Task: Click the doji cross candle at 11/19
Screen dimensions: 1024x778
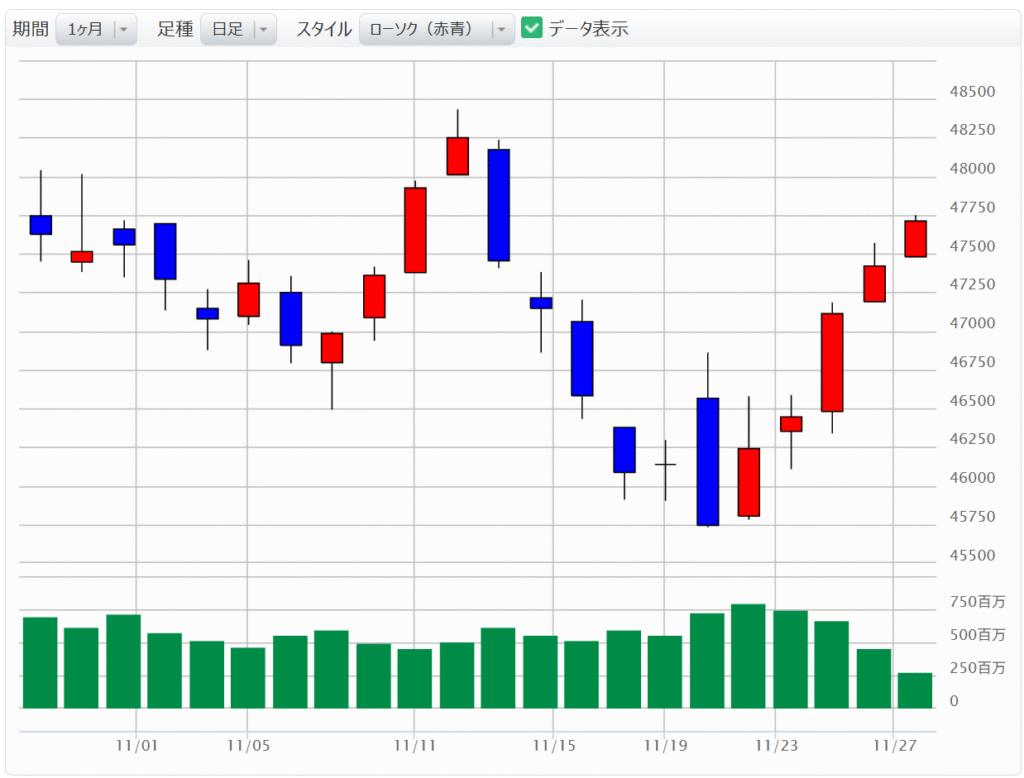Action: pos(665,465)
